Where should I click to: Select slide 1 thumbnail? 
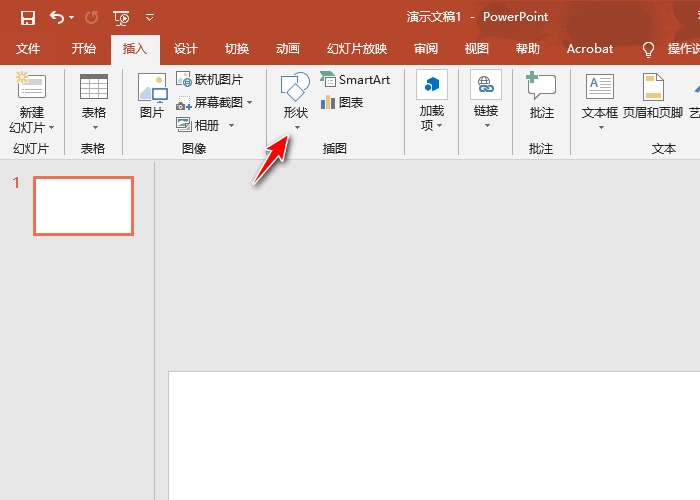[83, 206]
